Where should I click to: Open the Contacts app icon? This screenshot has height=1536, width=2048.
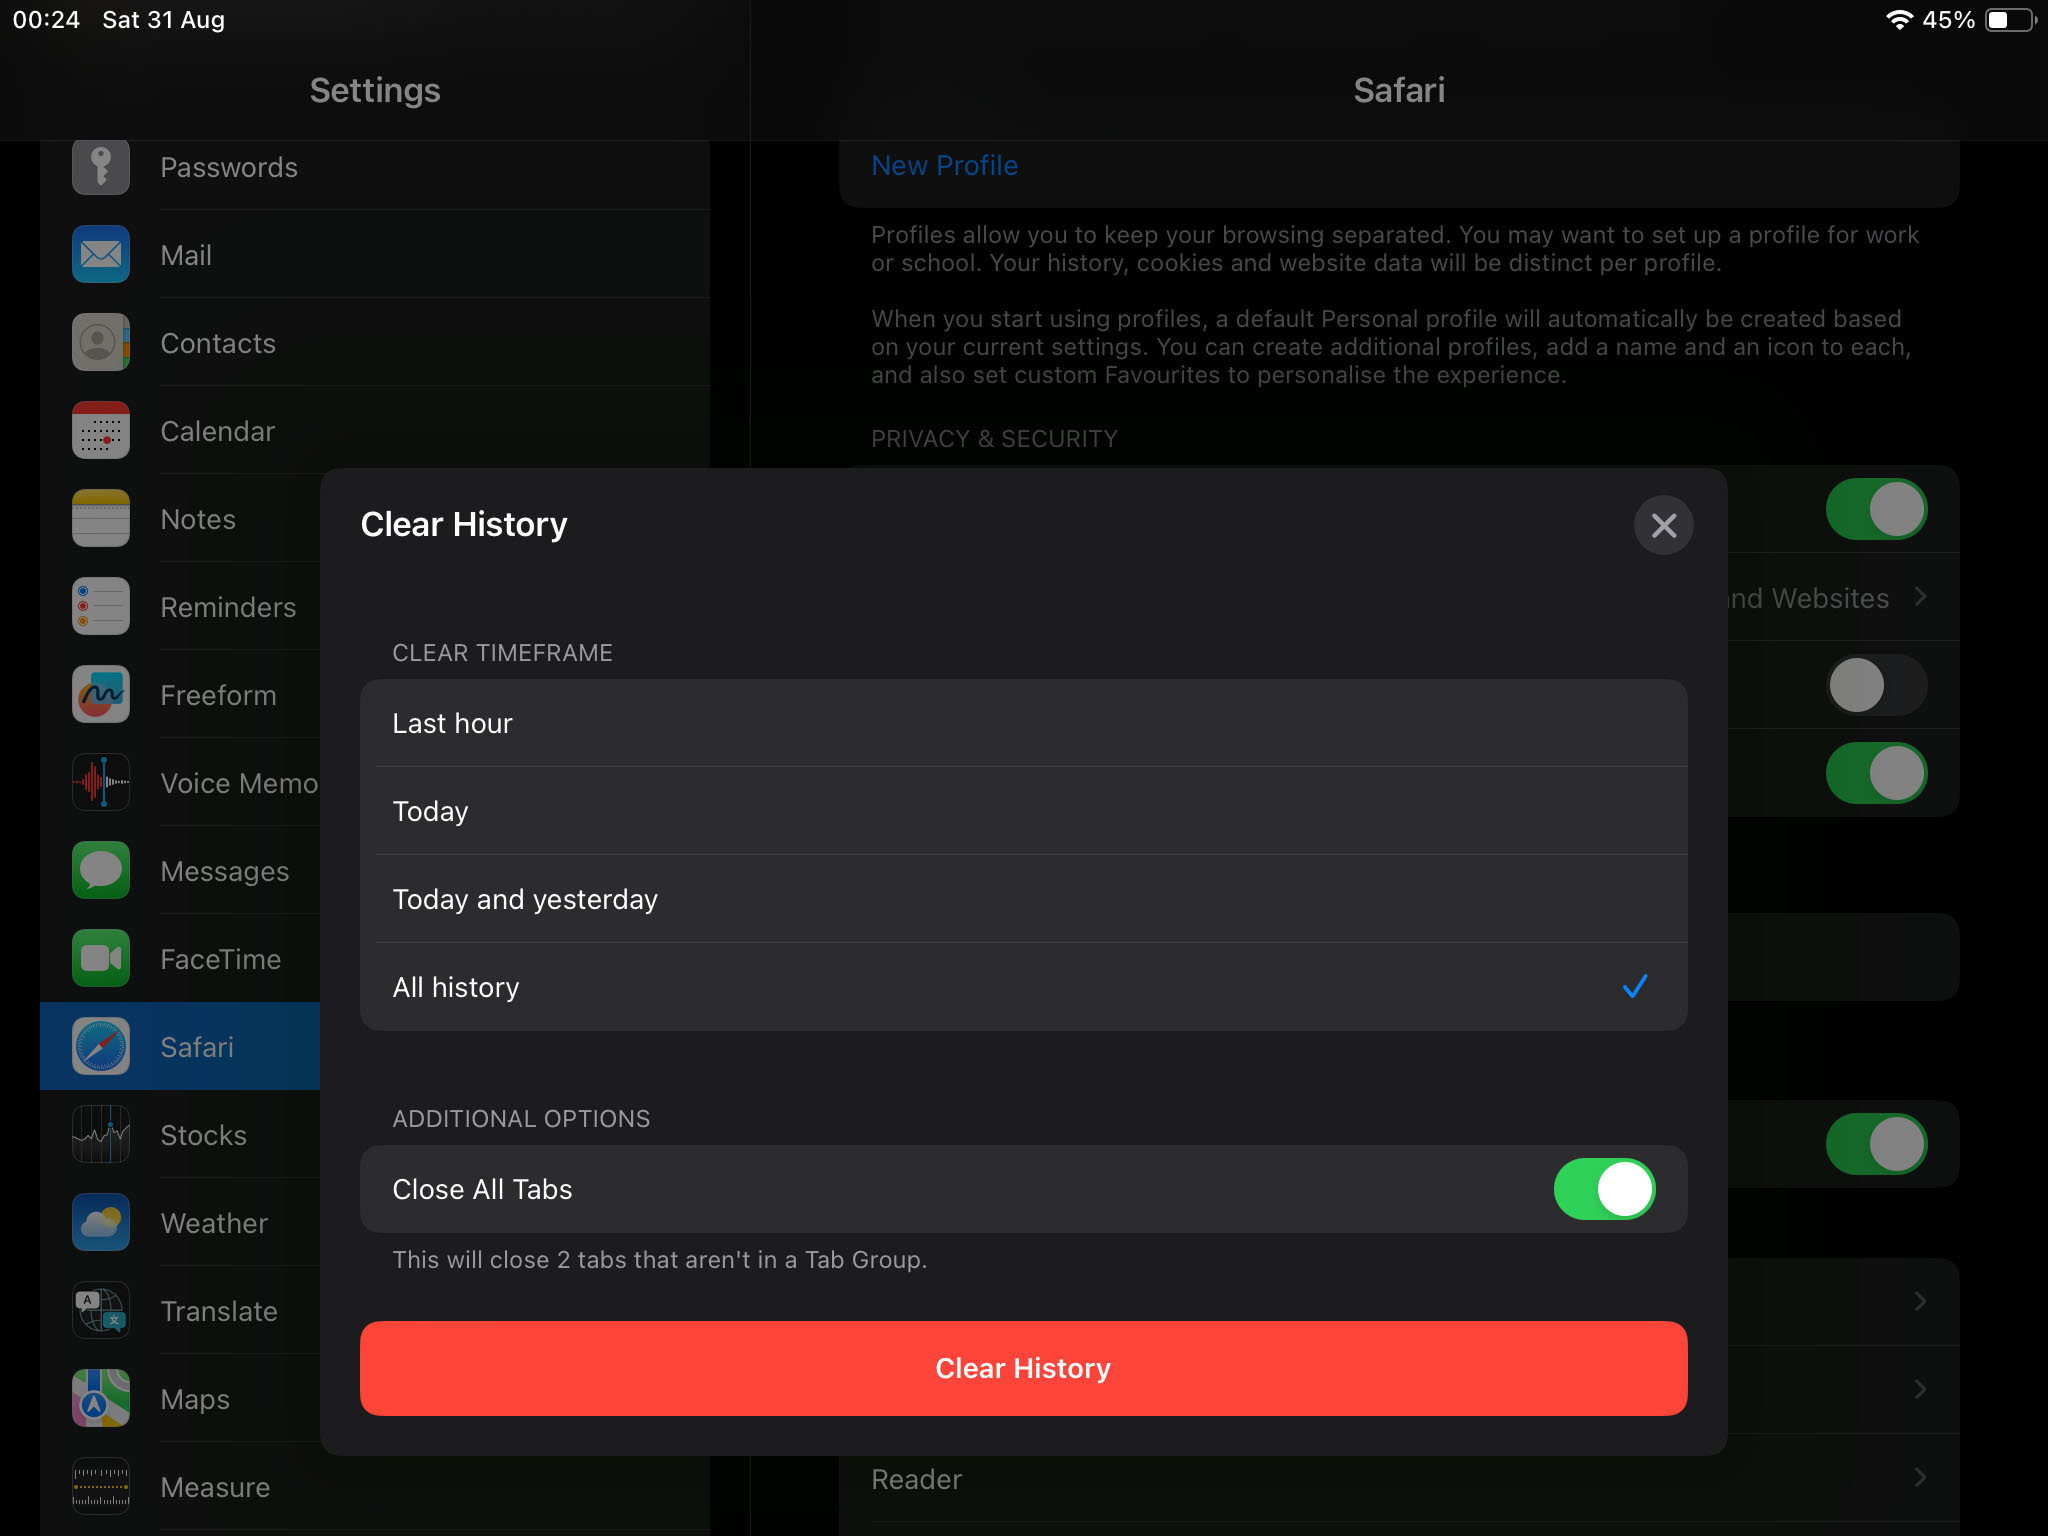pos(101,342)
